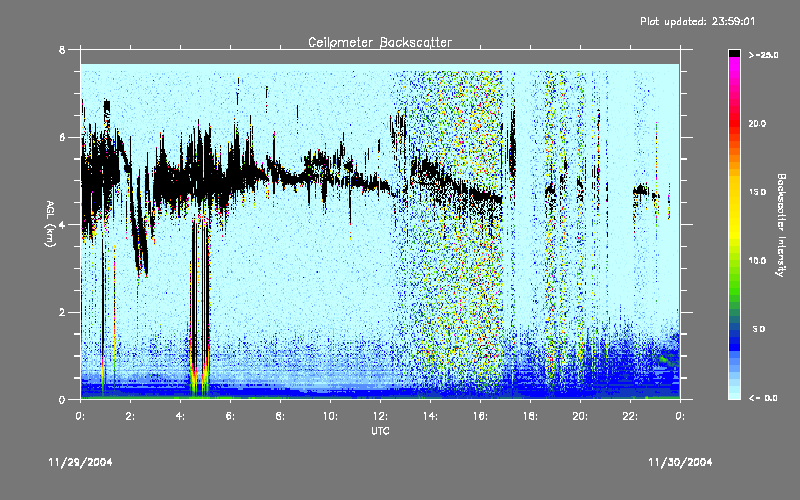800x500 pixels.
Task: Click the x-axis tick label '18:'
Action: coord(530,416)
